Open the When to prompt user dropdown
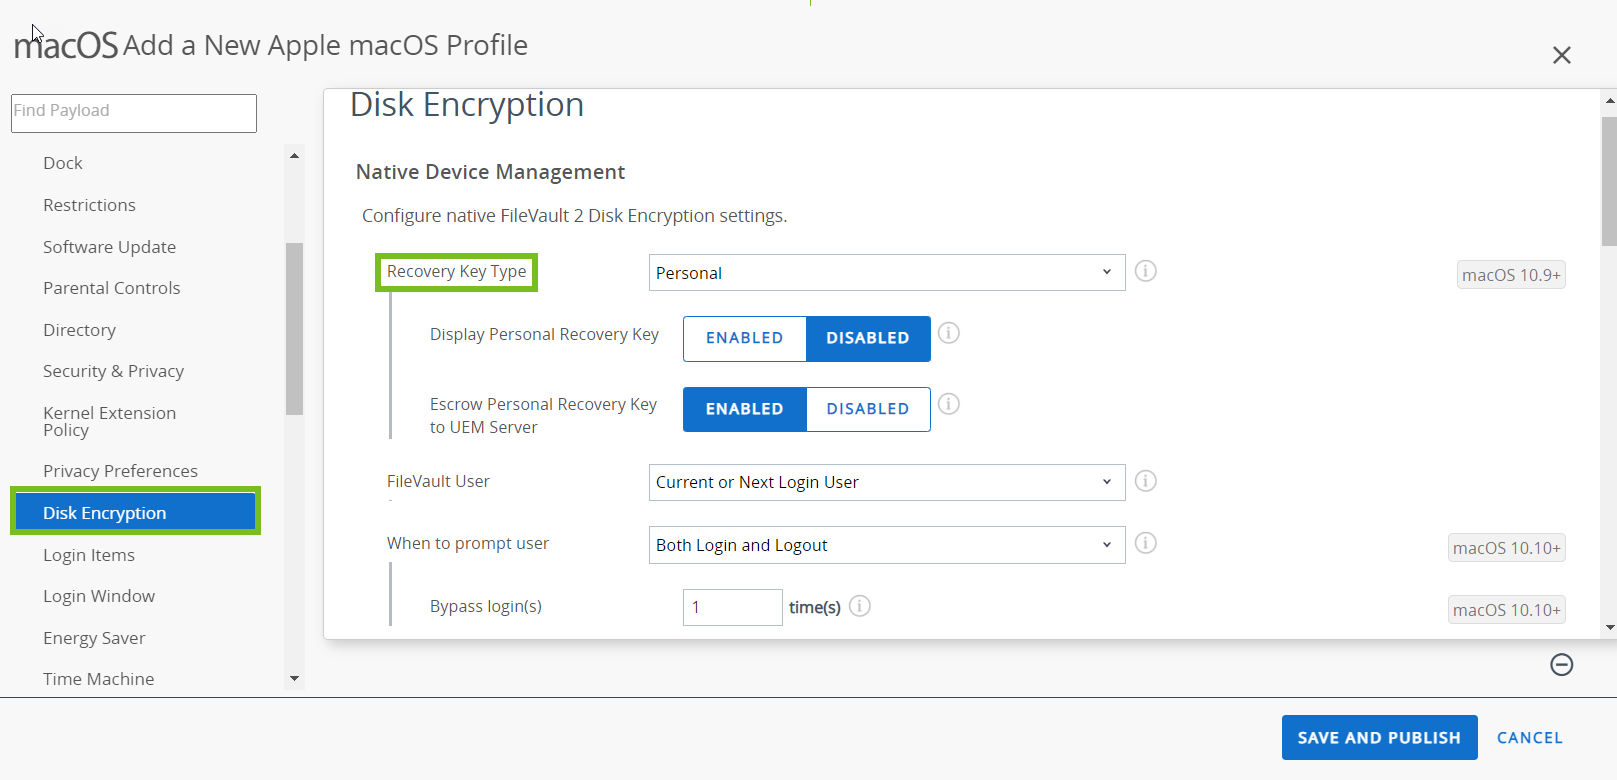This screenshot has width=1617, height=780. tap(887, 545)
